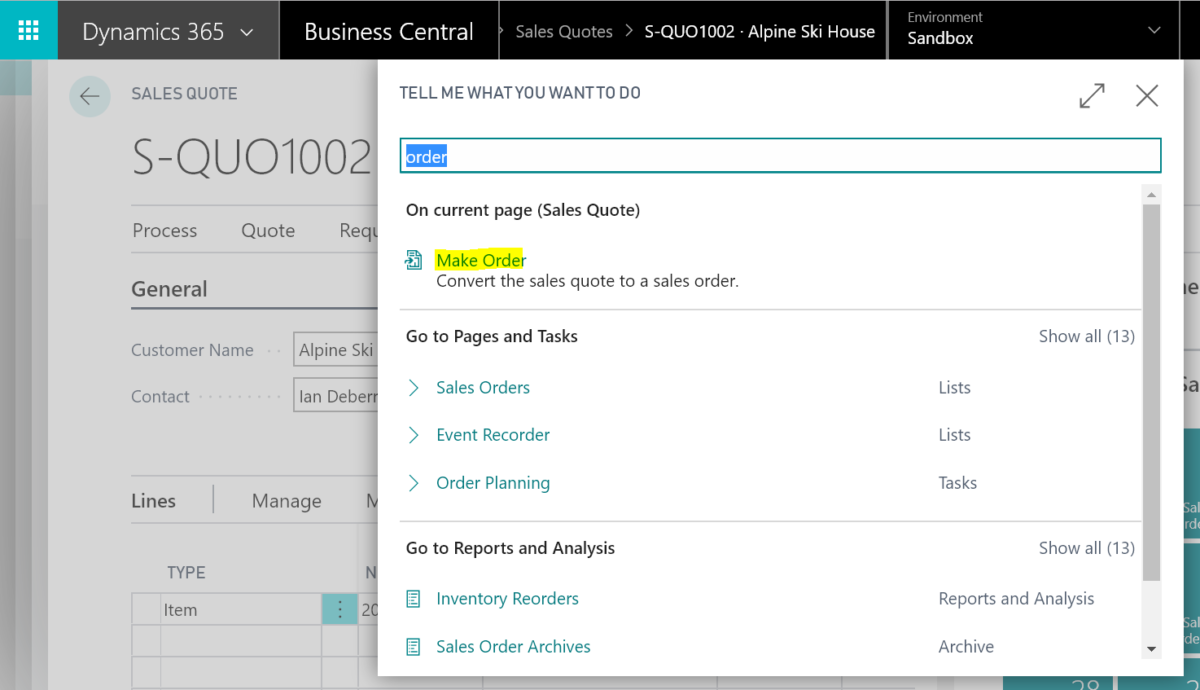
Task: Open Sales Order Archives
Action: click(x=513, y=647)
